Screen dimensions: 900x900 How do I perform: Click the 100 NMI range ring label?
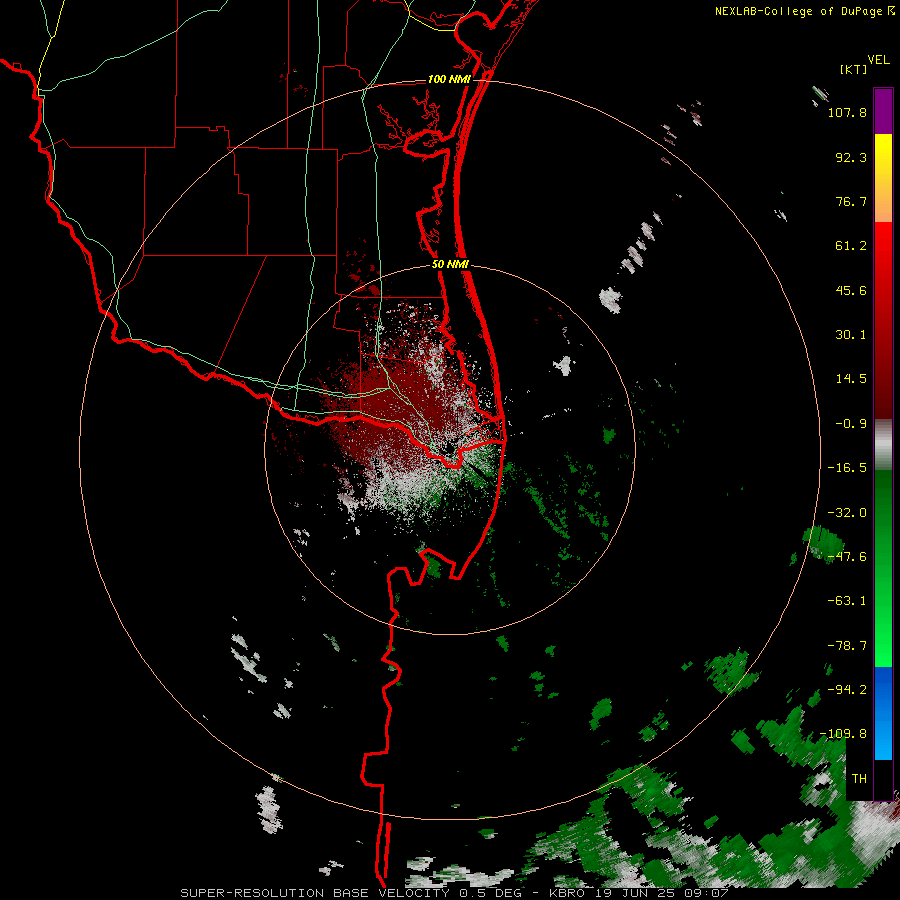pos(449,79)
